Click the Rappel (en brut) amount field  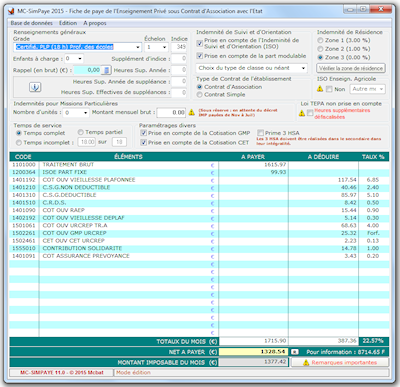click(88, 70)
